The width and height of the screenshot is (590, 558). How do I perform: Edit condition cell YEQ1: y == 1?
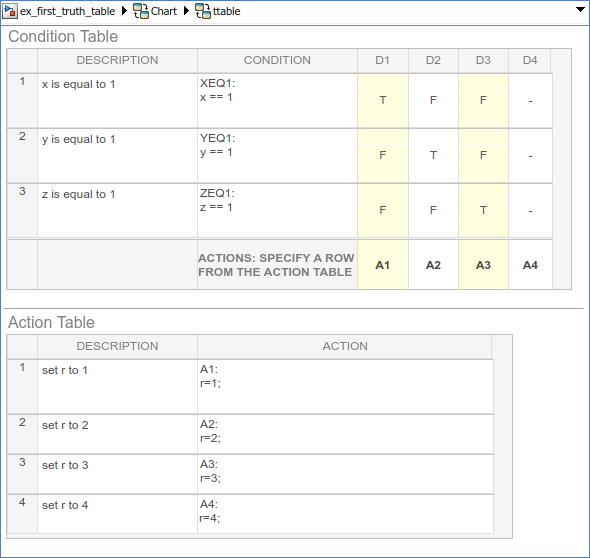[x=277, y=155]
